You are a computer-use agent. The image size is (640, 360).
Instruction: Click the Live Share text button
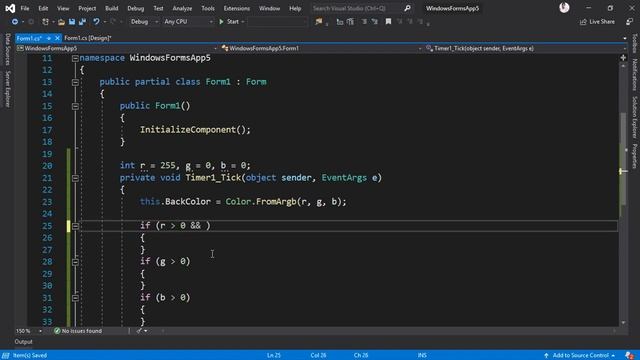[602, 22]
